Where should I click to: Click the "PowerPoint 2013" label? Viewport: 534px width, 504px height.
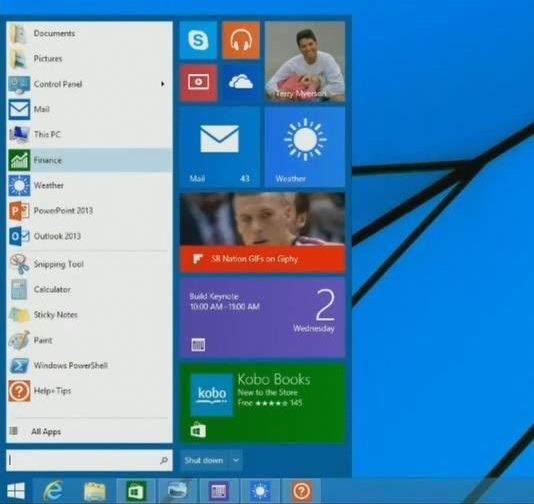63,210
